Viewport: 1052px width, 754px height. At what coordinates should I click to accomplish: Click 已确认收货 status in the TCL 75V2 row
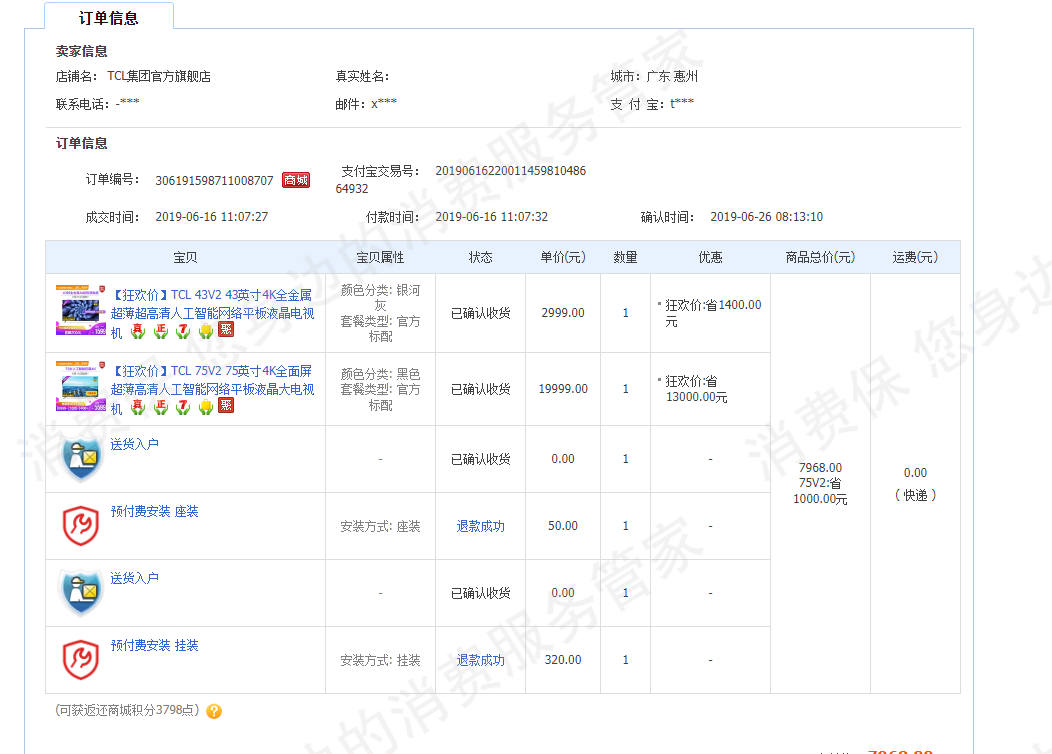480,389
